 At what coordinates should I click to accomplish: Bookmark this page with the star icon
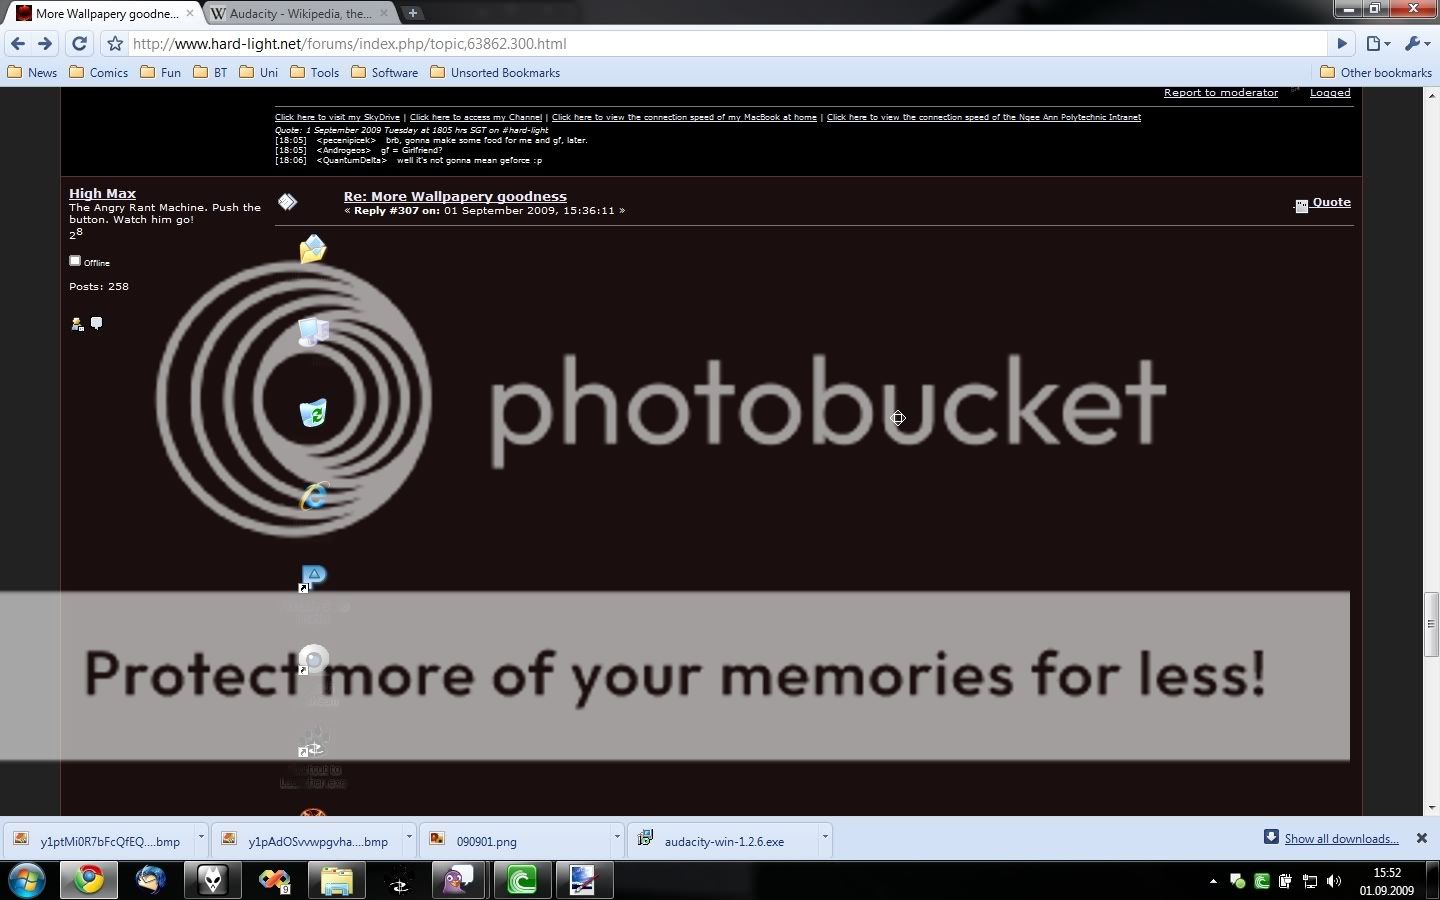pyautogui.click(x=115, y=44)
